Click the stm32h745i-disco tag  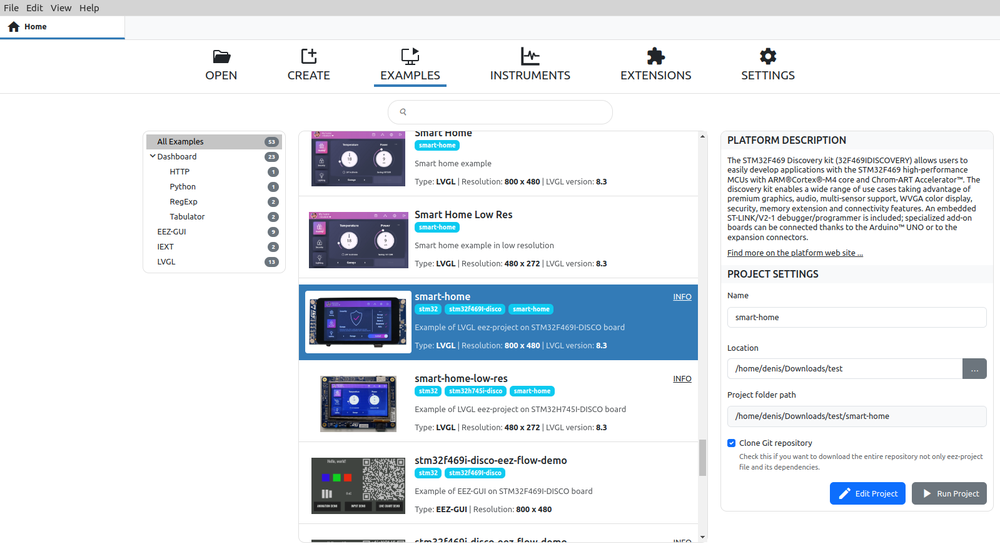[475, 391]
